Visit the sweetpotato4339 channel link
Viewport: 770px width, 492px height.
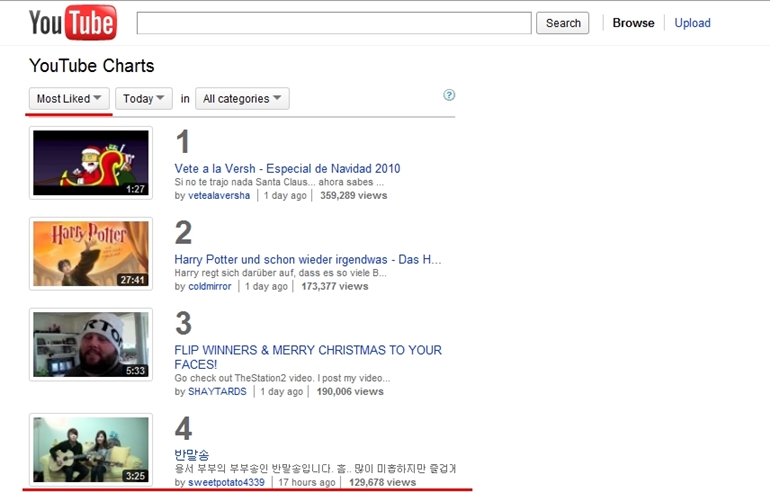pyautogui.click(x=226, y=482)
